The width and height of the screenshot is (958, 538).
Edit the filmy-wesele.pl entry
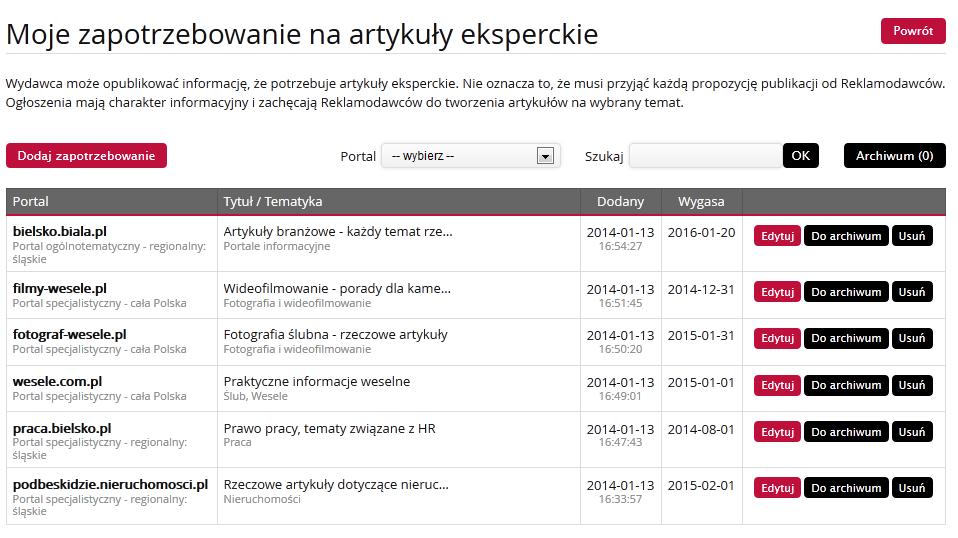click(x=777, y=292)
